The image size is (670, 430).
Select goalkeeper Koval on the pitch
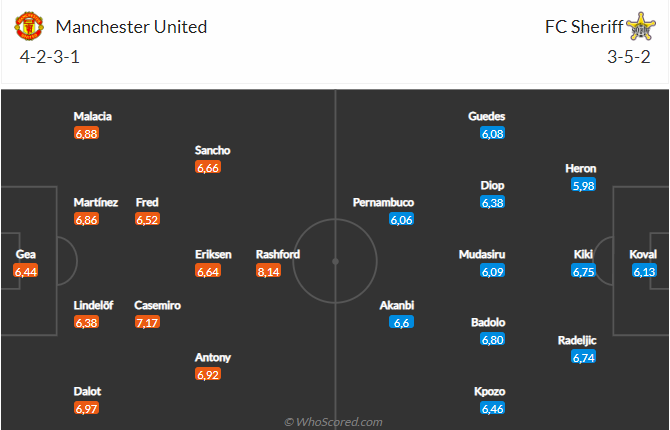[644, 254]
